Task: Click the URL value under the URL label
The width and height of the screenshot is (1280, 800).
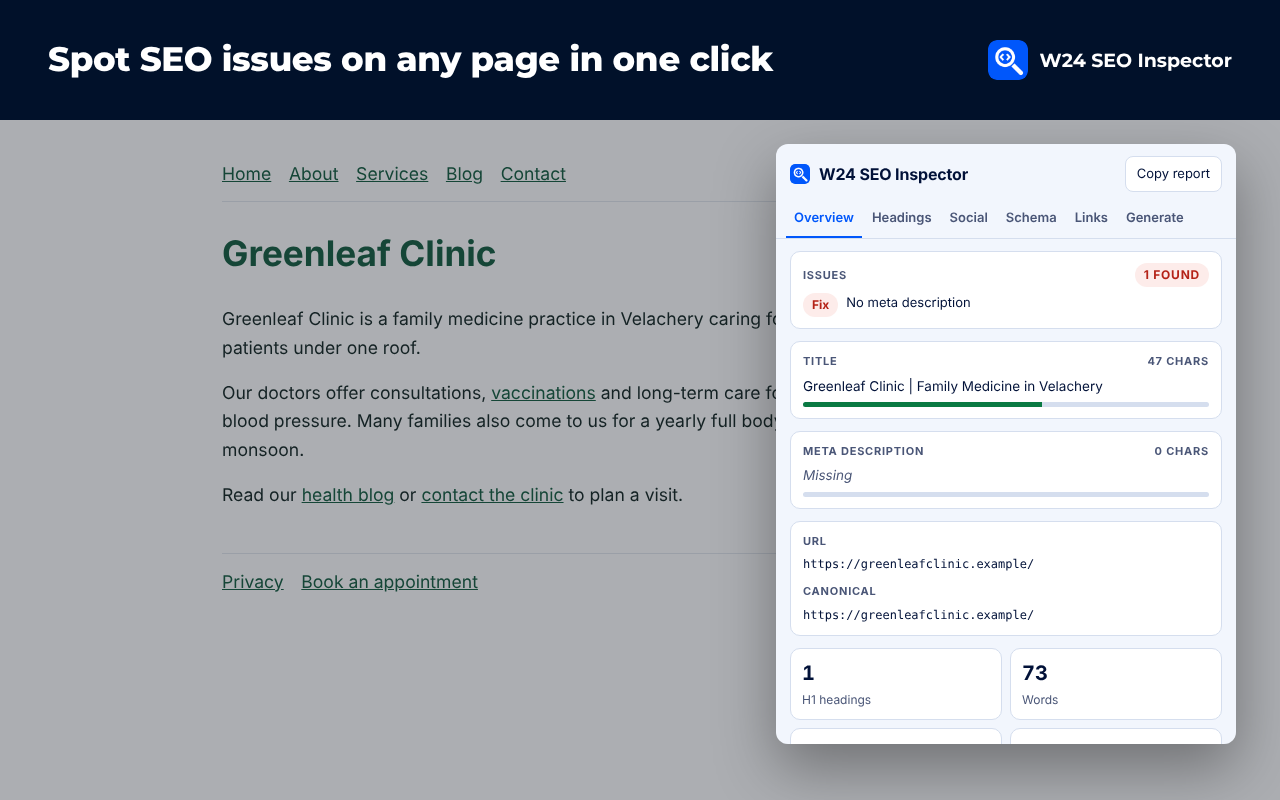Action: point(918,564)
